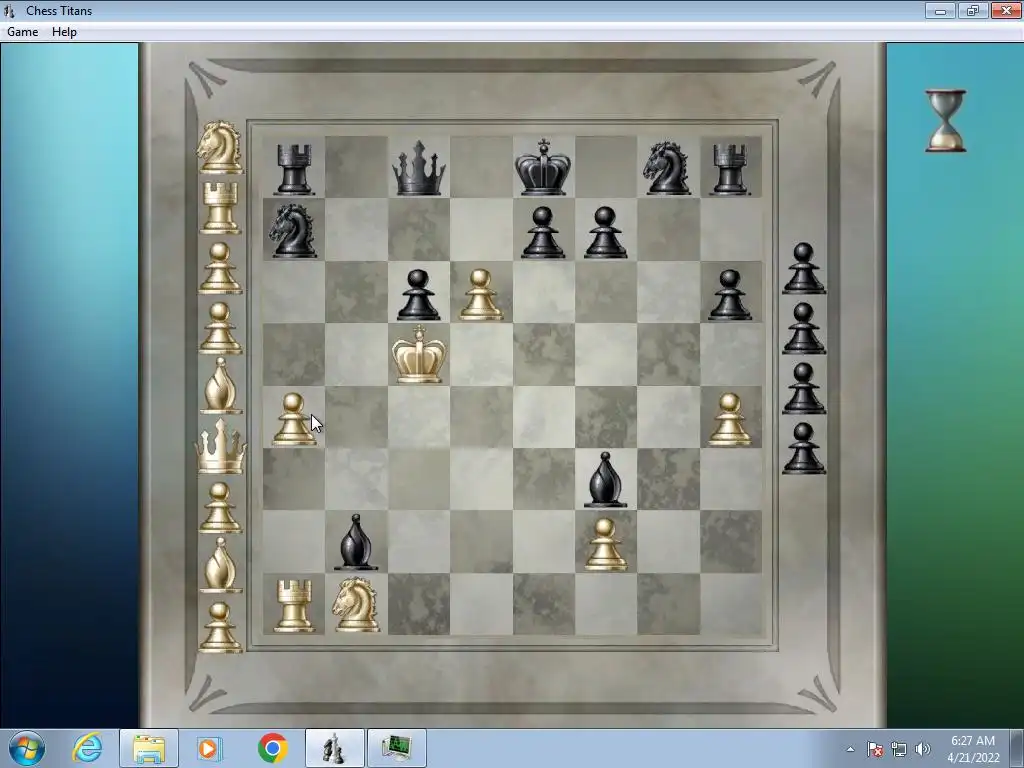Switch to the Chess Titans taskbar button
Screen dimensions: 1024x768
335,748
